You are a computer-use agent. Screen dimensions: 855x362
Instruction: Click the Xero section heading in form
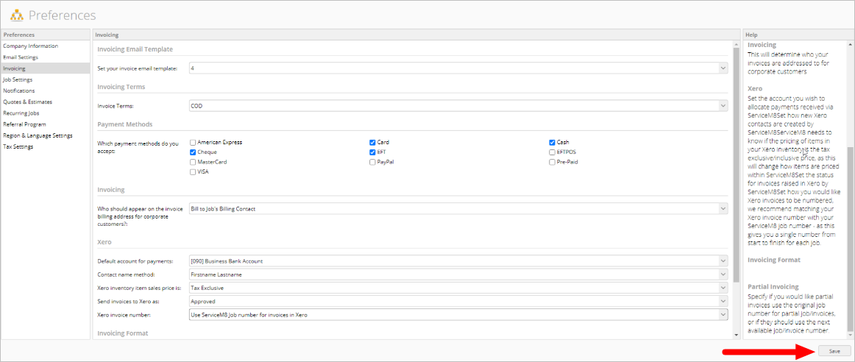(x=104, y=242)
